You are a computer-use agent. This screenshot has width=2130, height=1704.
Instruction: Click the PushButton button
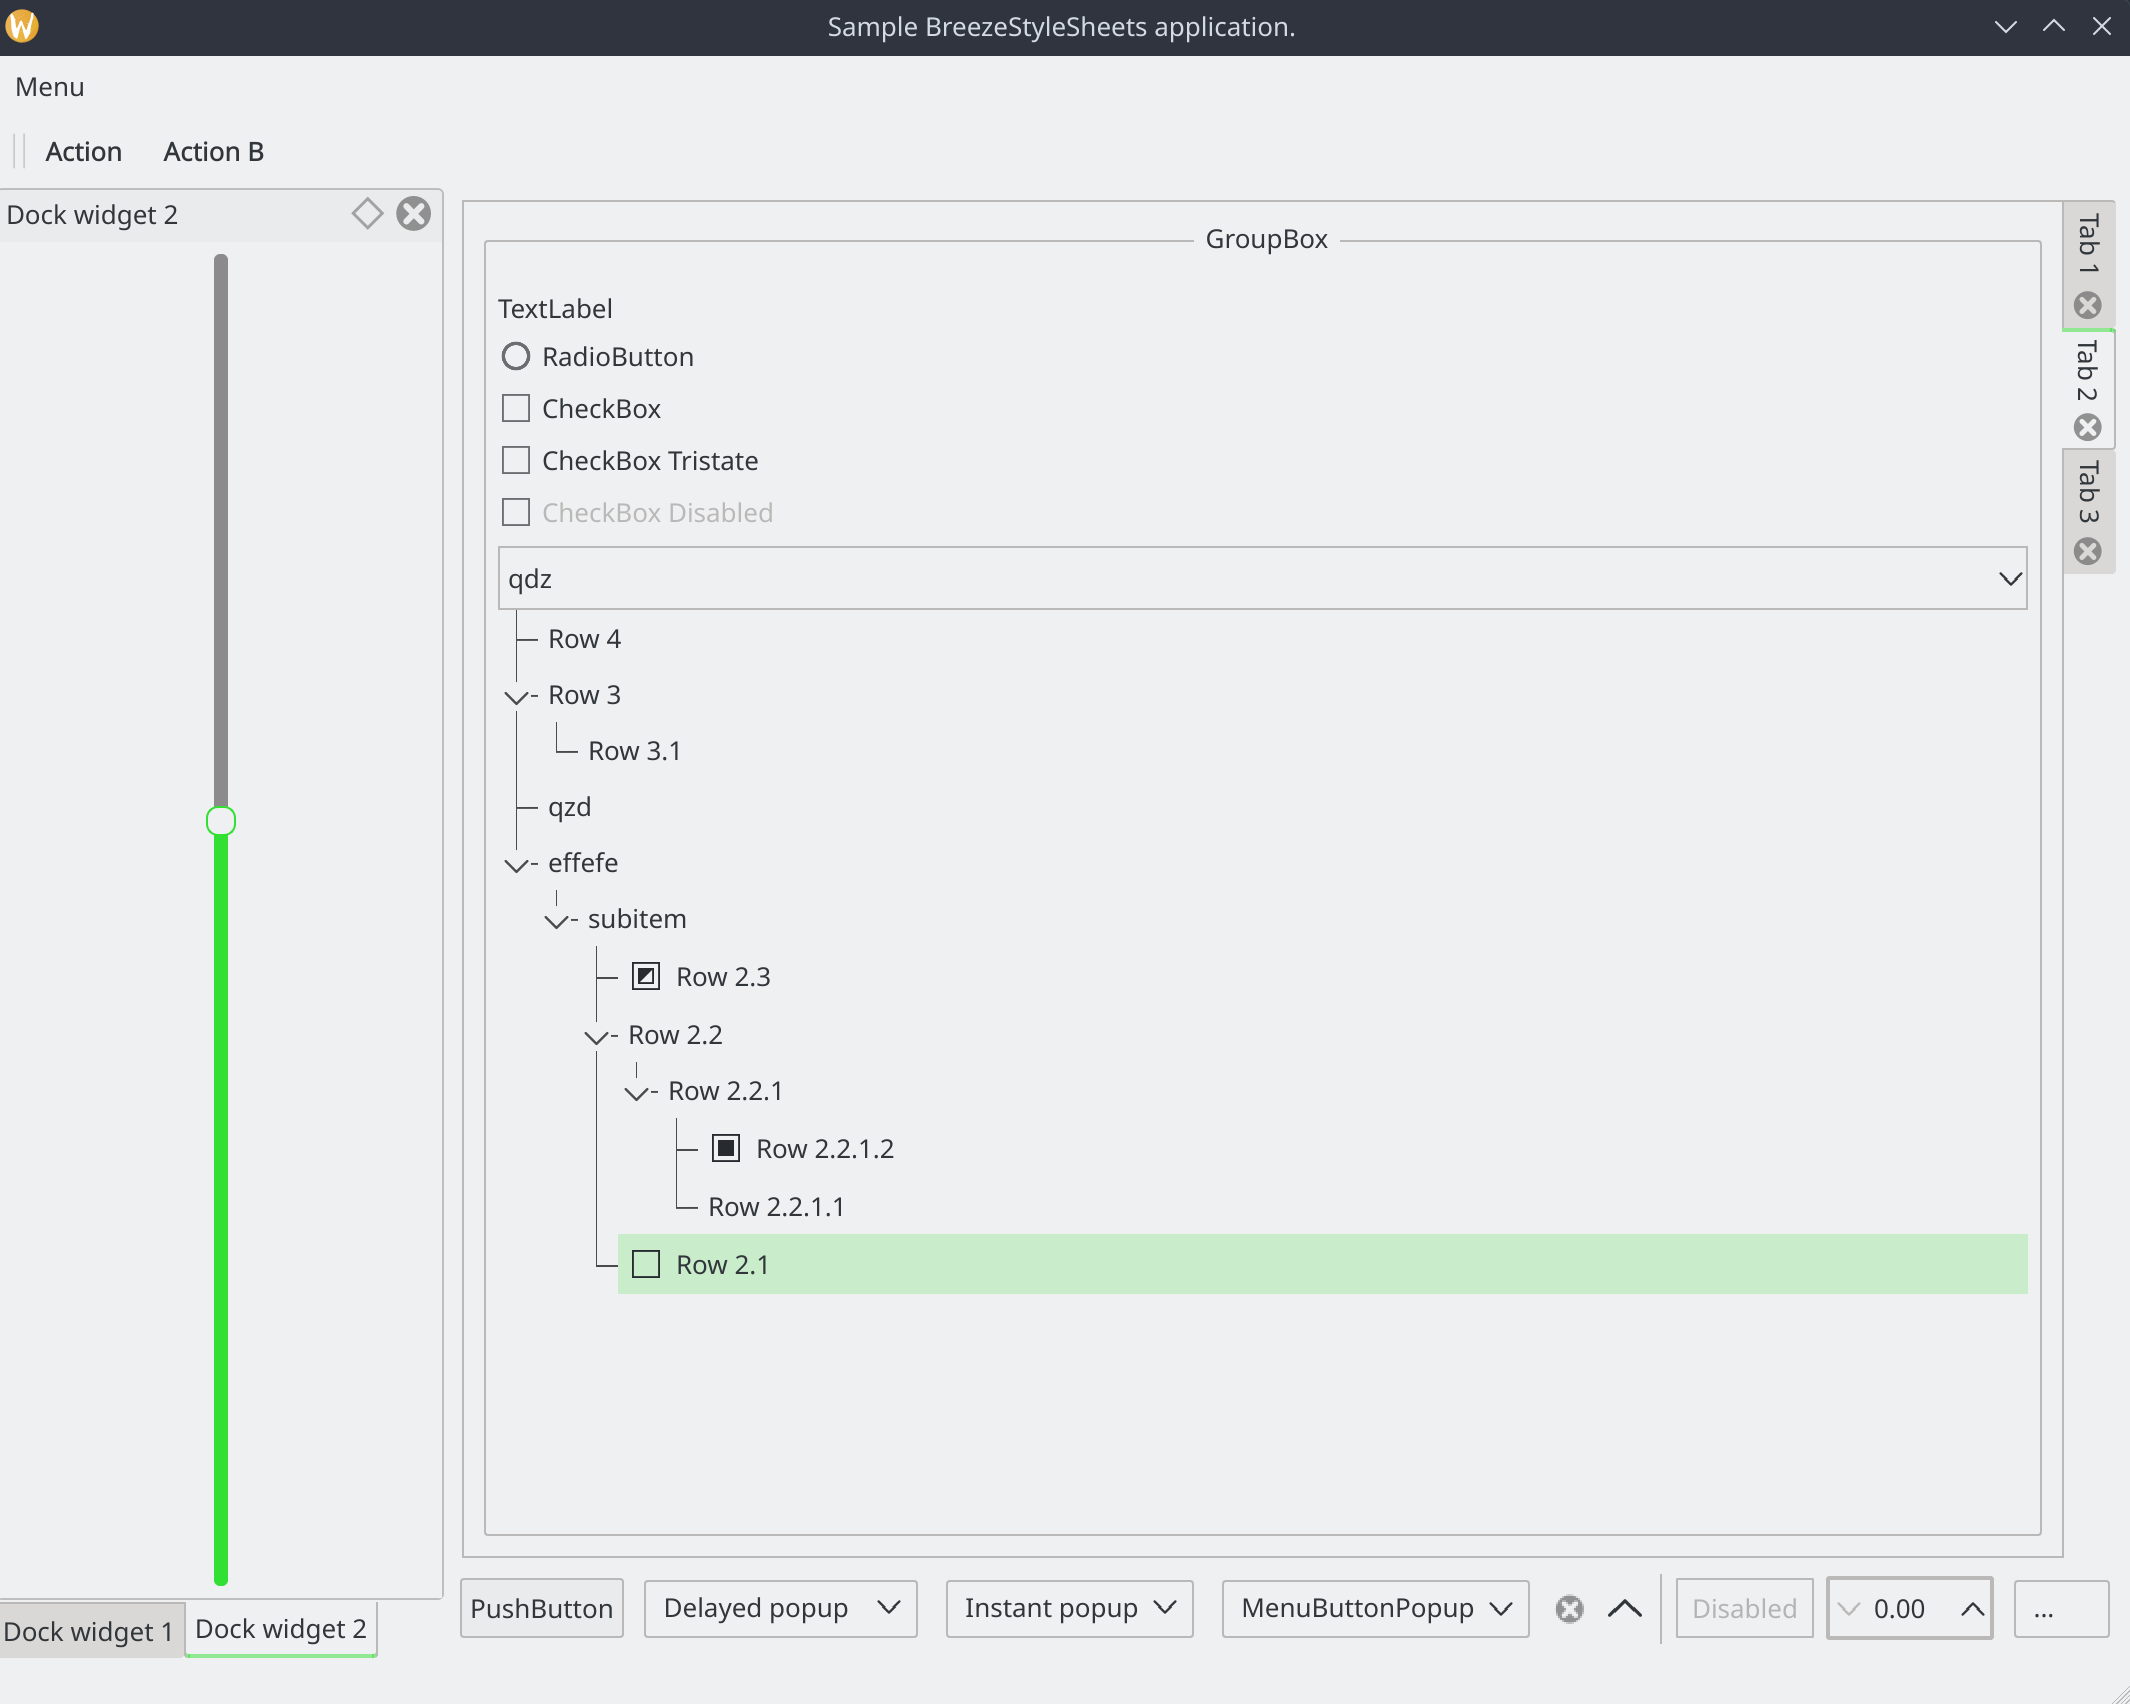tap(542, 1609)
